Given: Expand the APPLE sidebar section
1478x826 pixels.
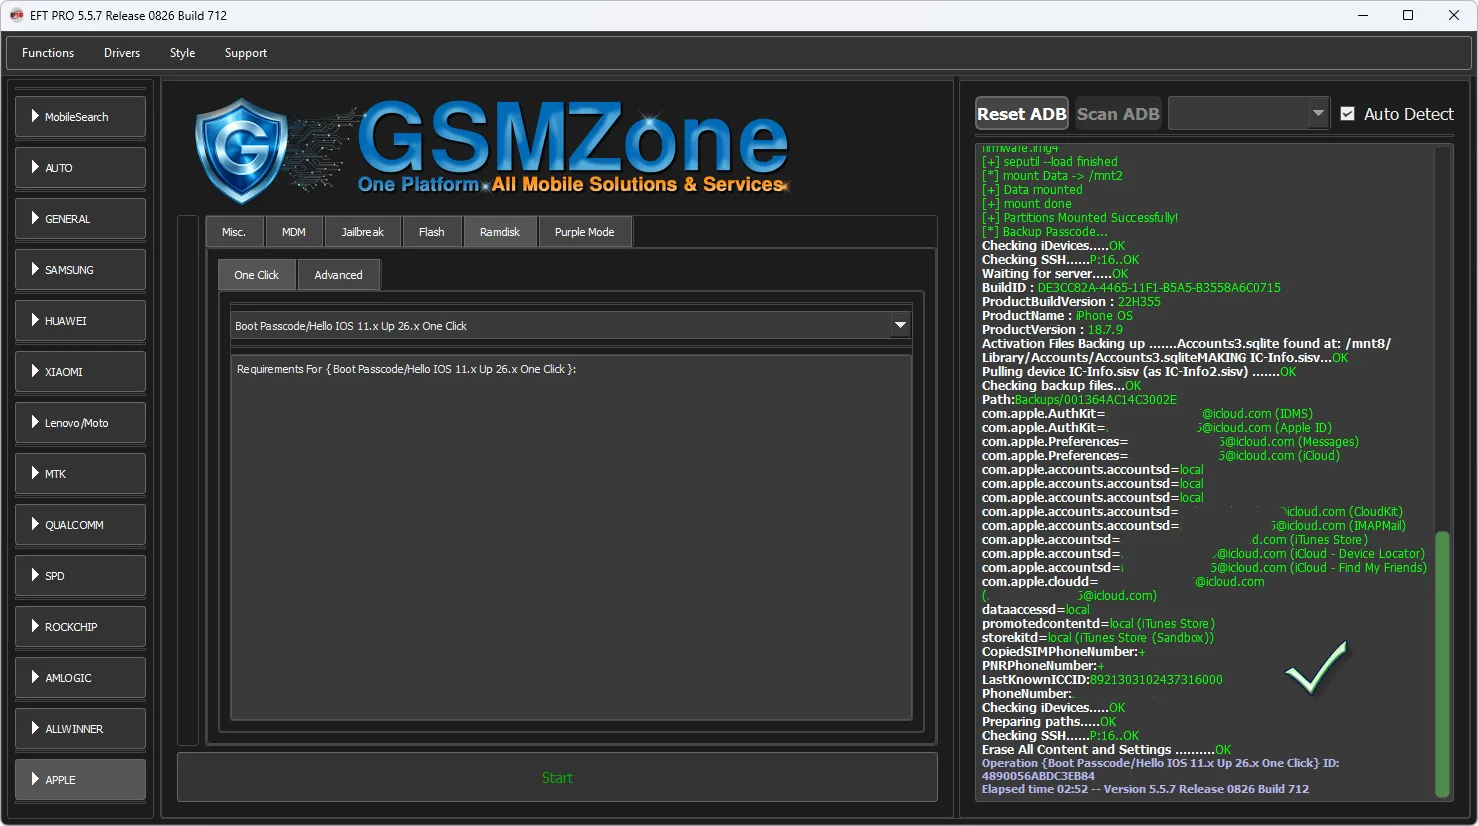Looking at the screenshot, I should [x=81, y=780].
